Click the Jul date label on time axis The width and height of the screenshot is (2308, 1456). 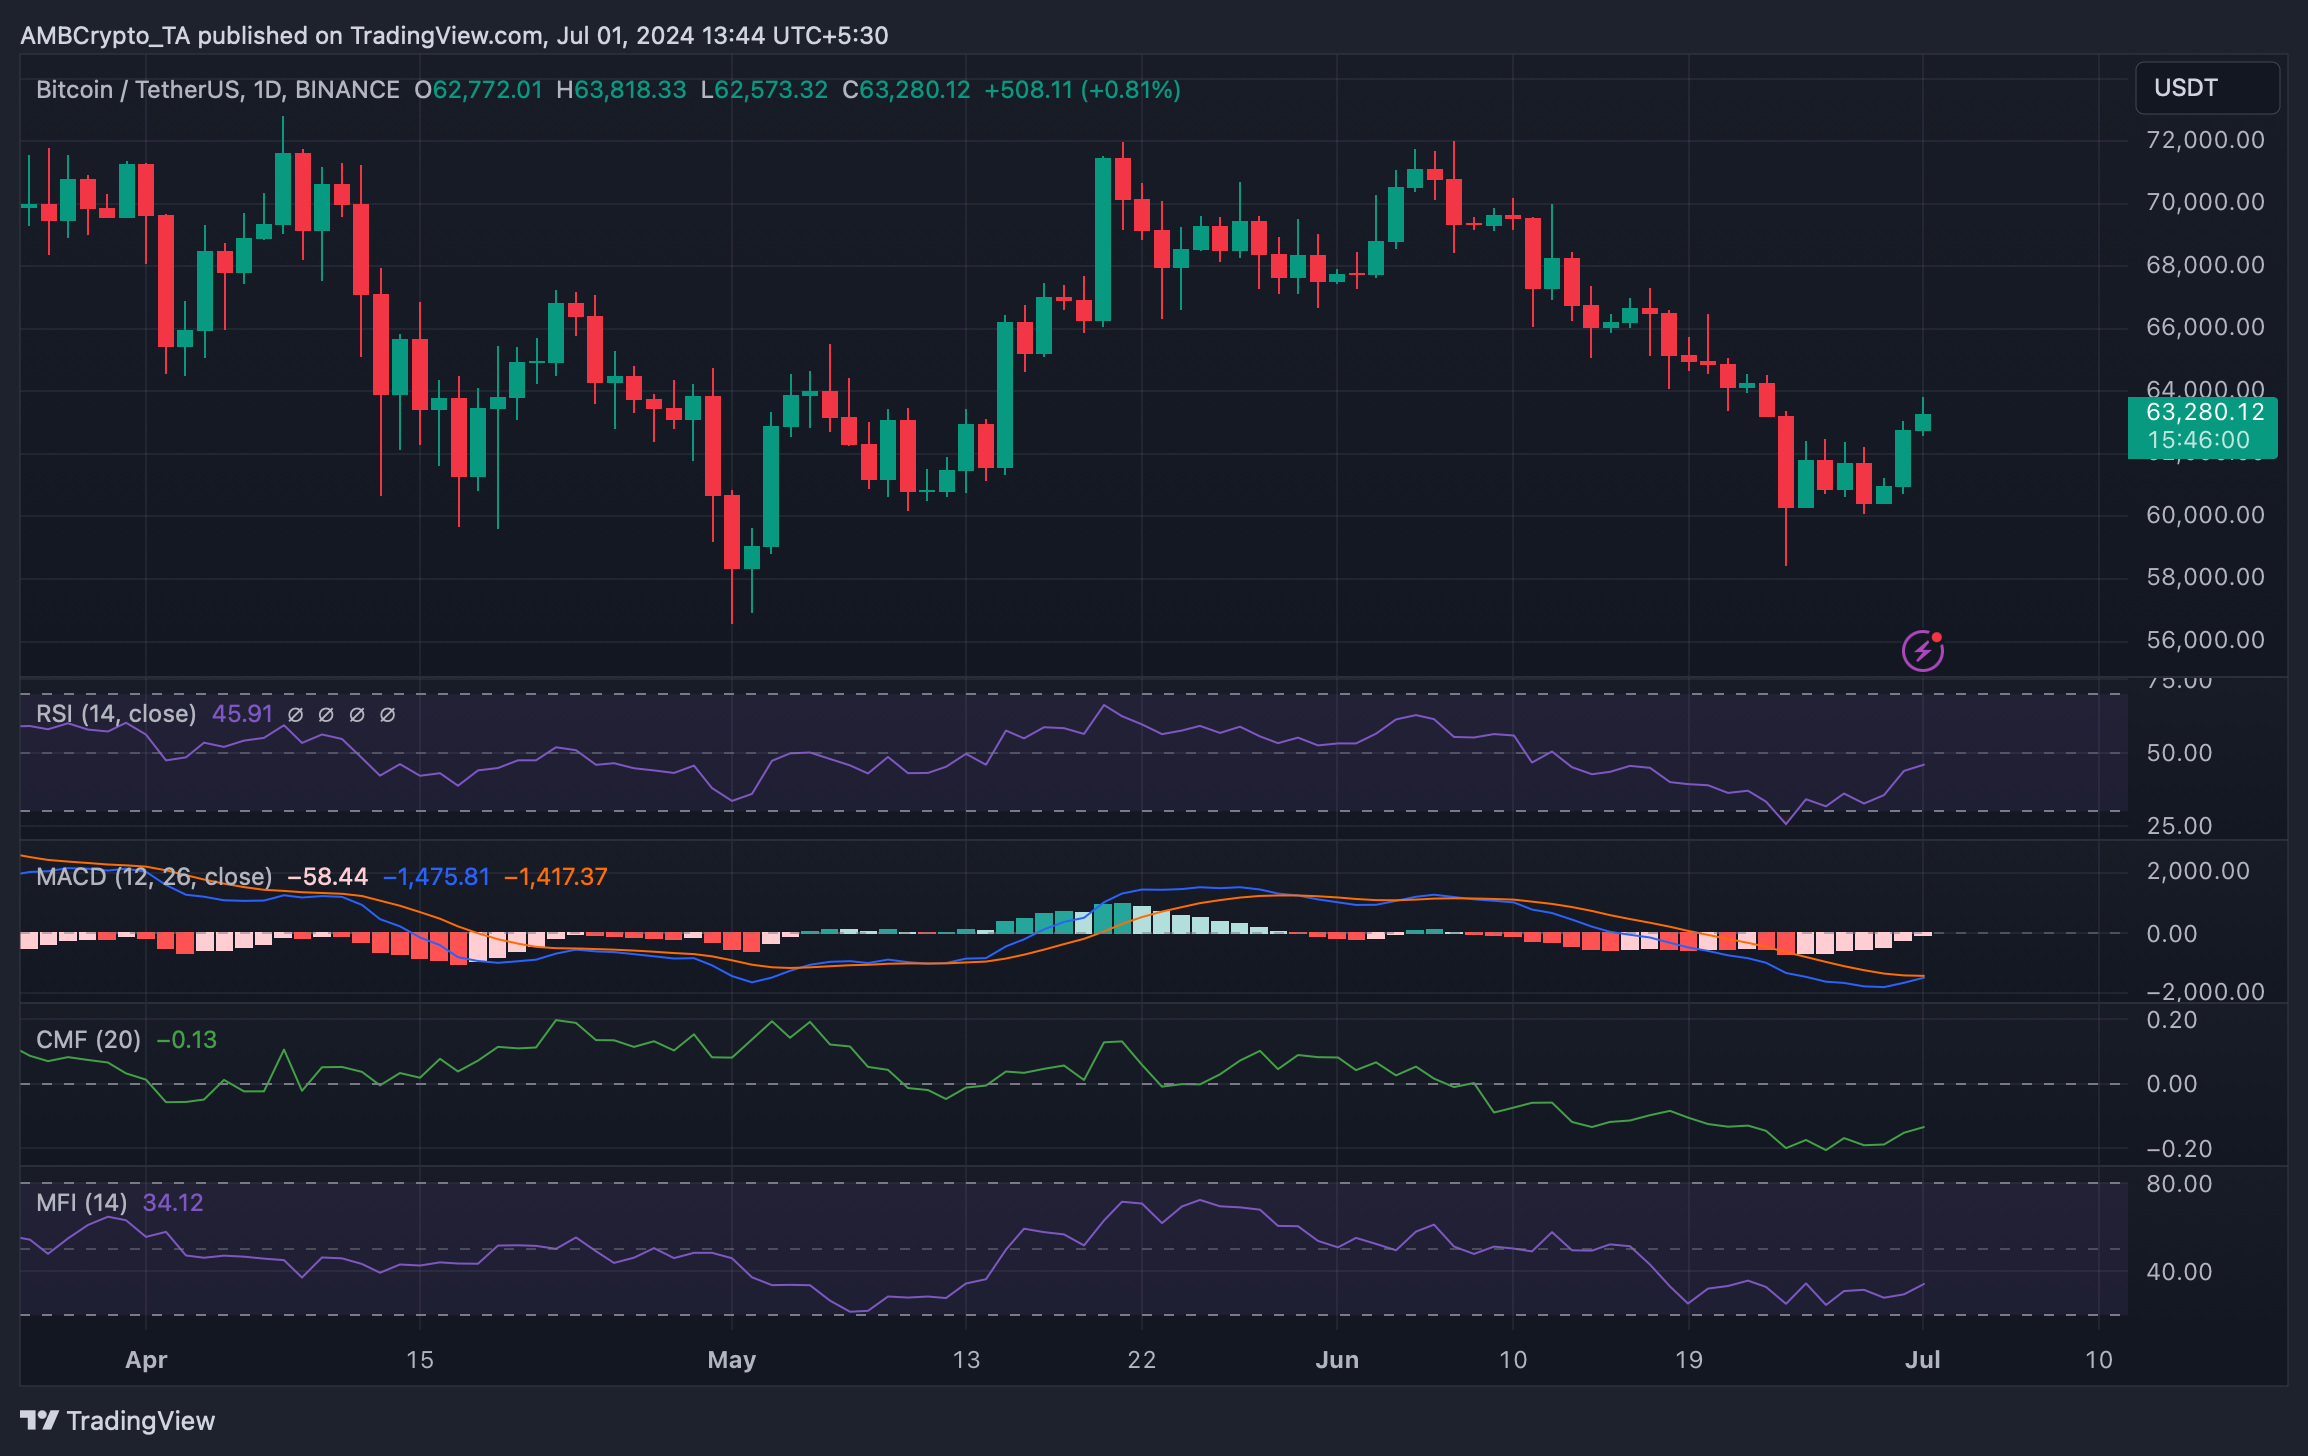(x=1923, y=1360)
